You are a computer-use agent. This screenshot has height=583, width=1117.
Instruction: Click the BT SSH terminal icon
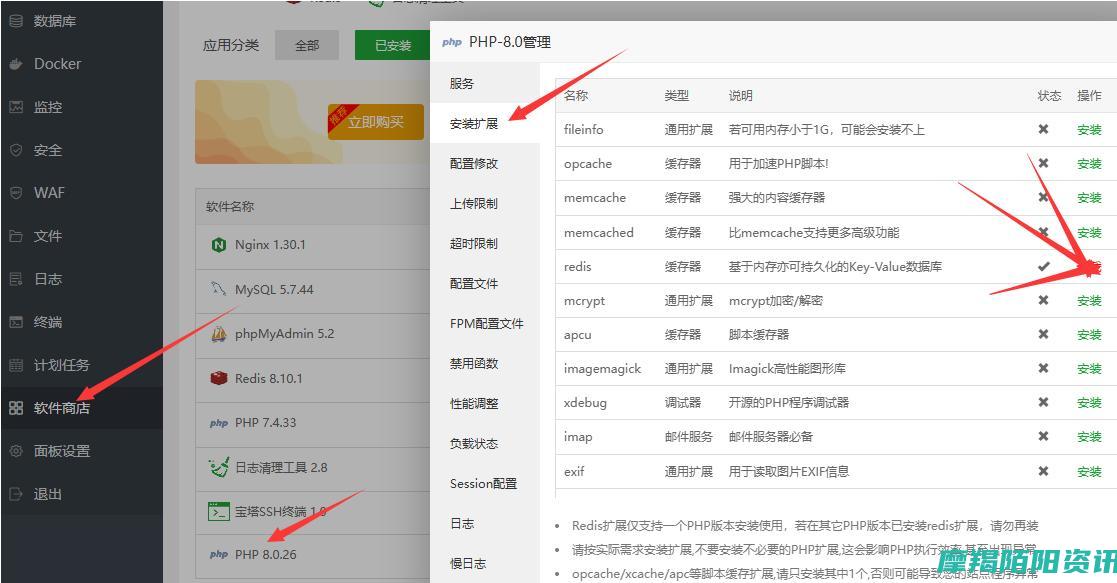[x=219, y=512]
